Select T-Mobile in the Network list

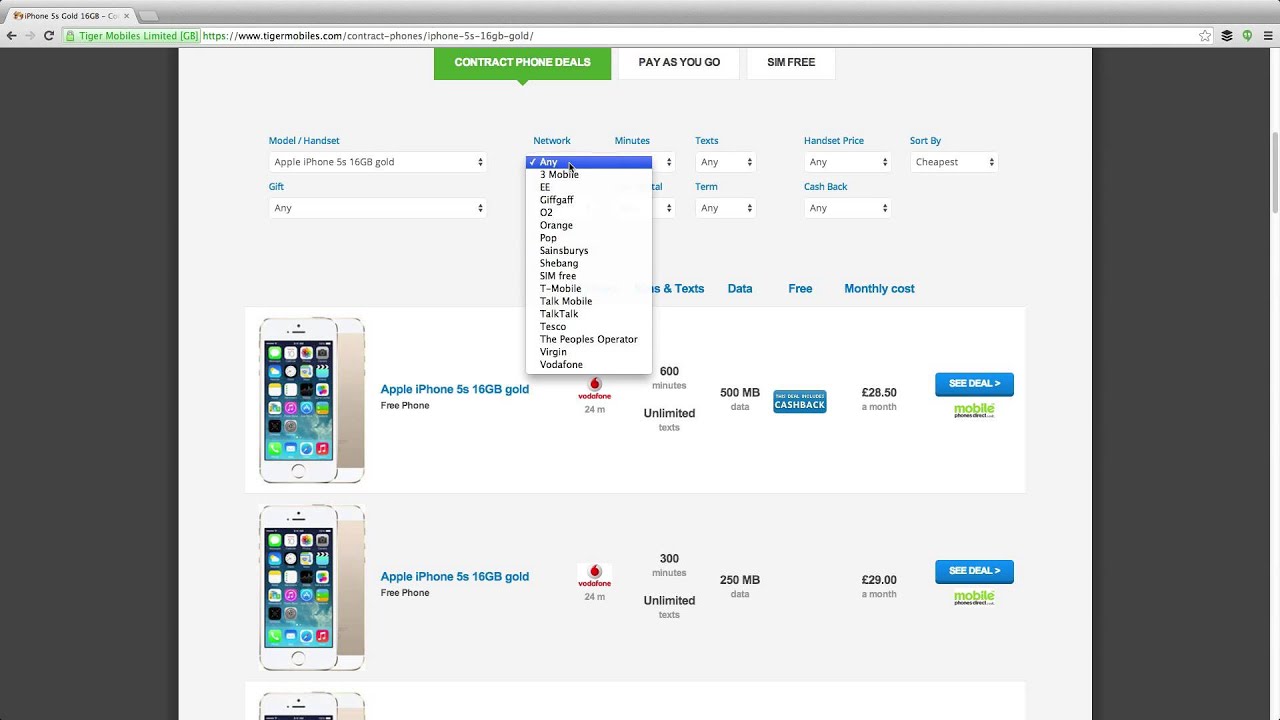click(588, 288)
